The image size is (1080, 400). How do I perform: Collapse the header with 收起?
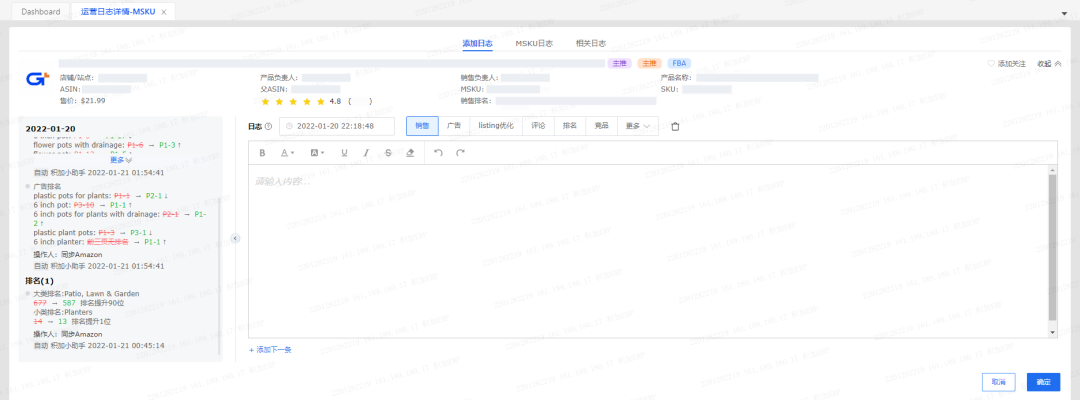point(1049,63)
